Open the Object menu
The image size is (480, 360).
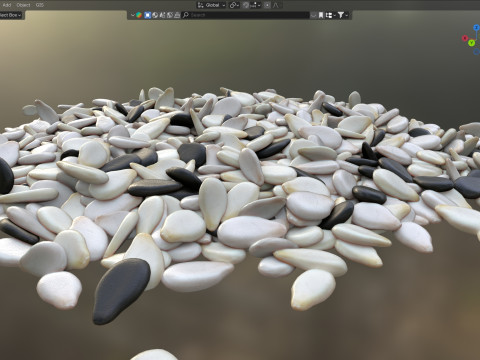point(23,5)
